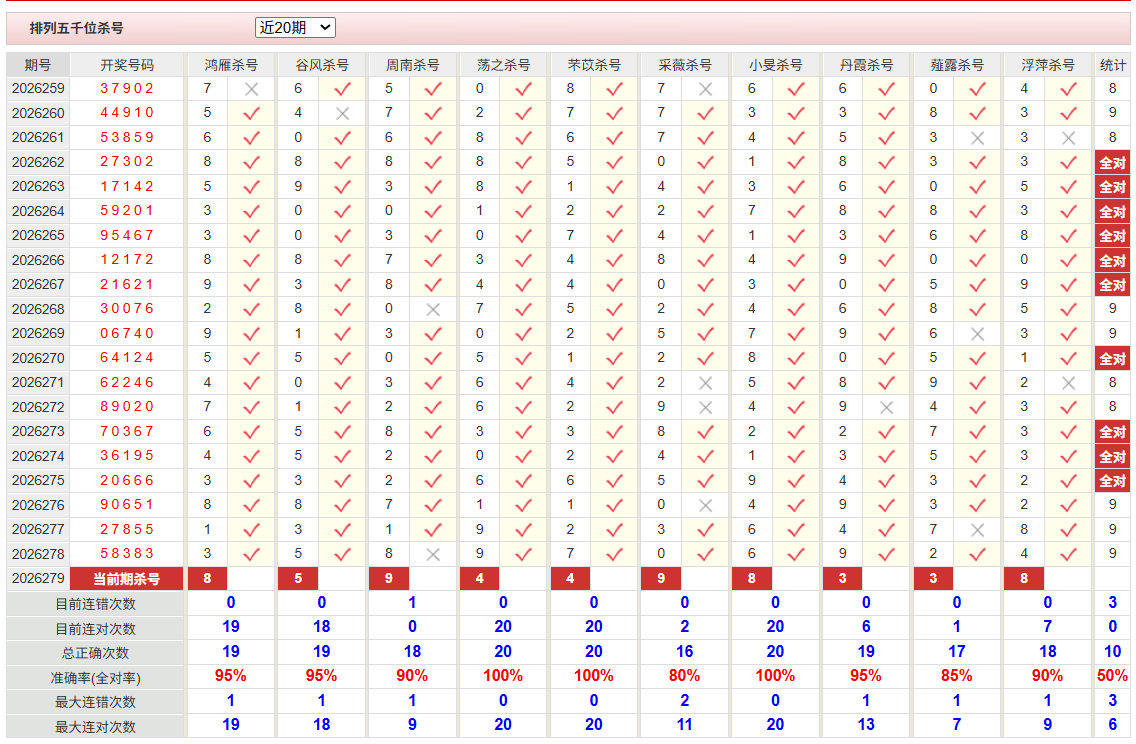
Task: Click the 最大连错次数 row label
Action: tap(95, 702)
